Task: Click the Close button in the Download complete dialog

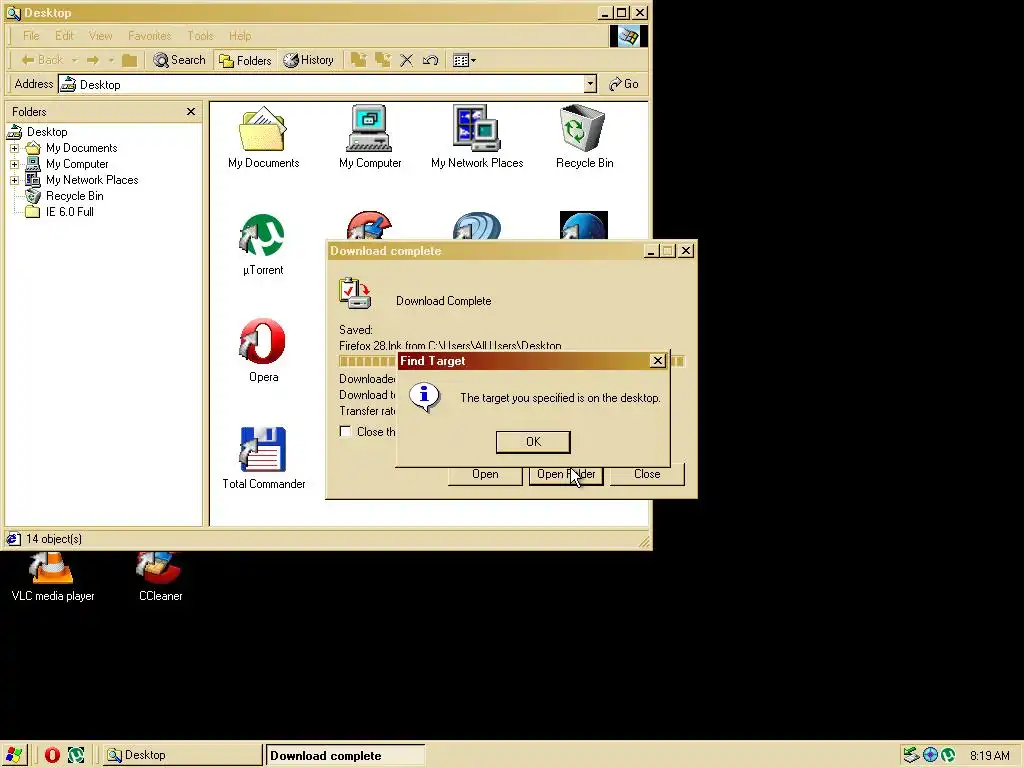Action: (x=647, y=475)
